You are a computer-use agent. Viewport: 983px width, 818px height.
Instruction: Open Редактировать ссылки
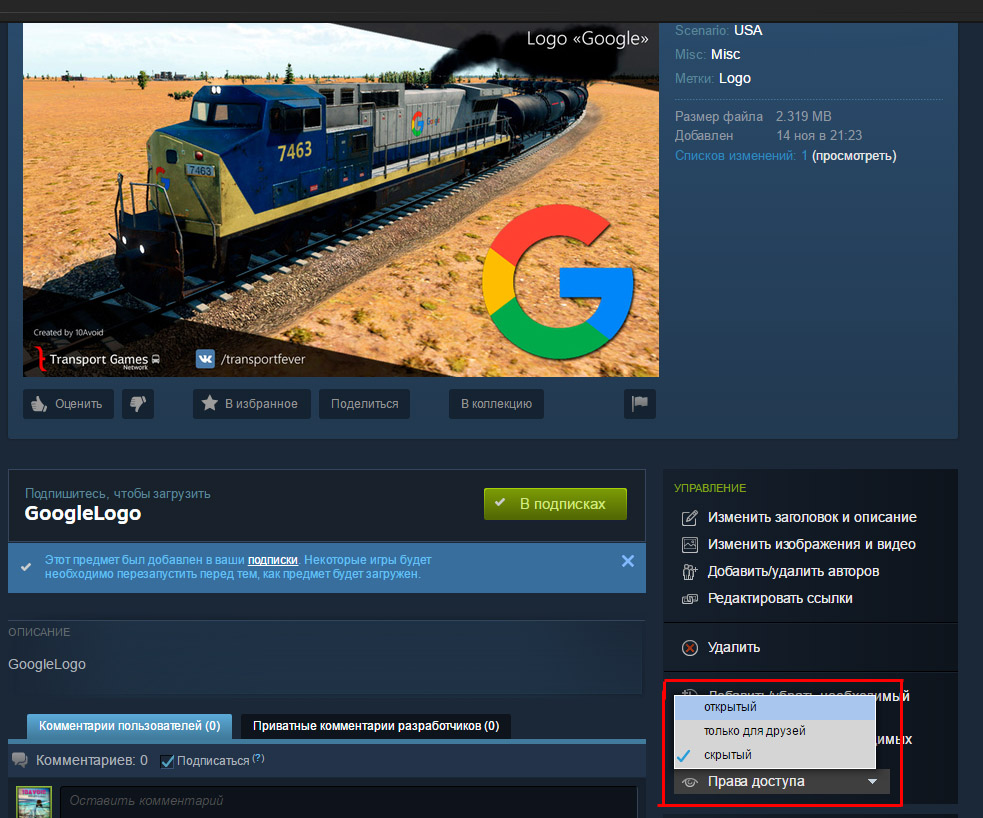click(780, 598)
